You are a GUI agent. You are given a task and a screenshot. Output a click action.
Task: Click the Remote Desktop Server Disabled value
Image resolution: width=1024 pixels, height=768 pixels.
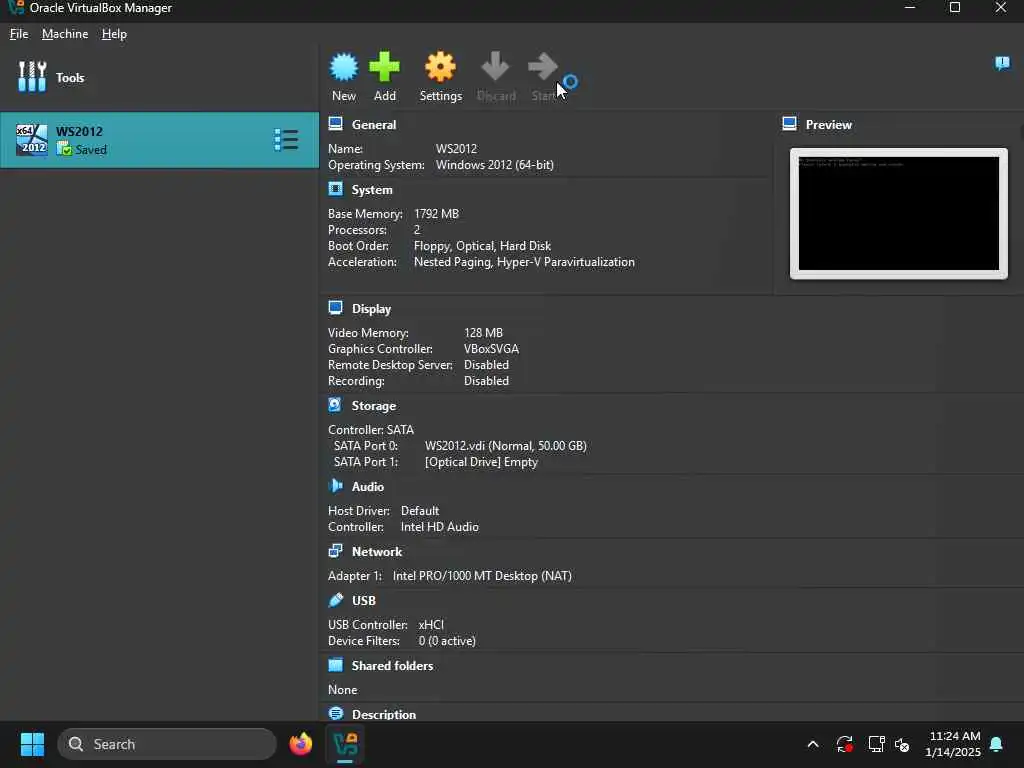tap(486, 365)
